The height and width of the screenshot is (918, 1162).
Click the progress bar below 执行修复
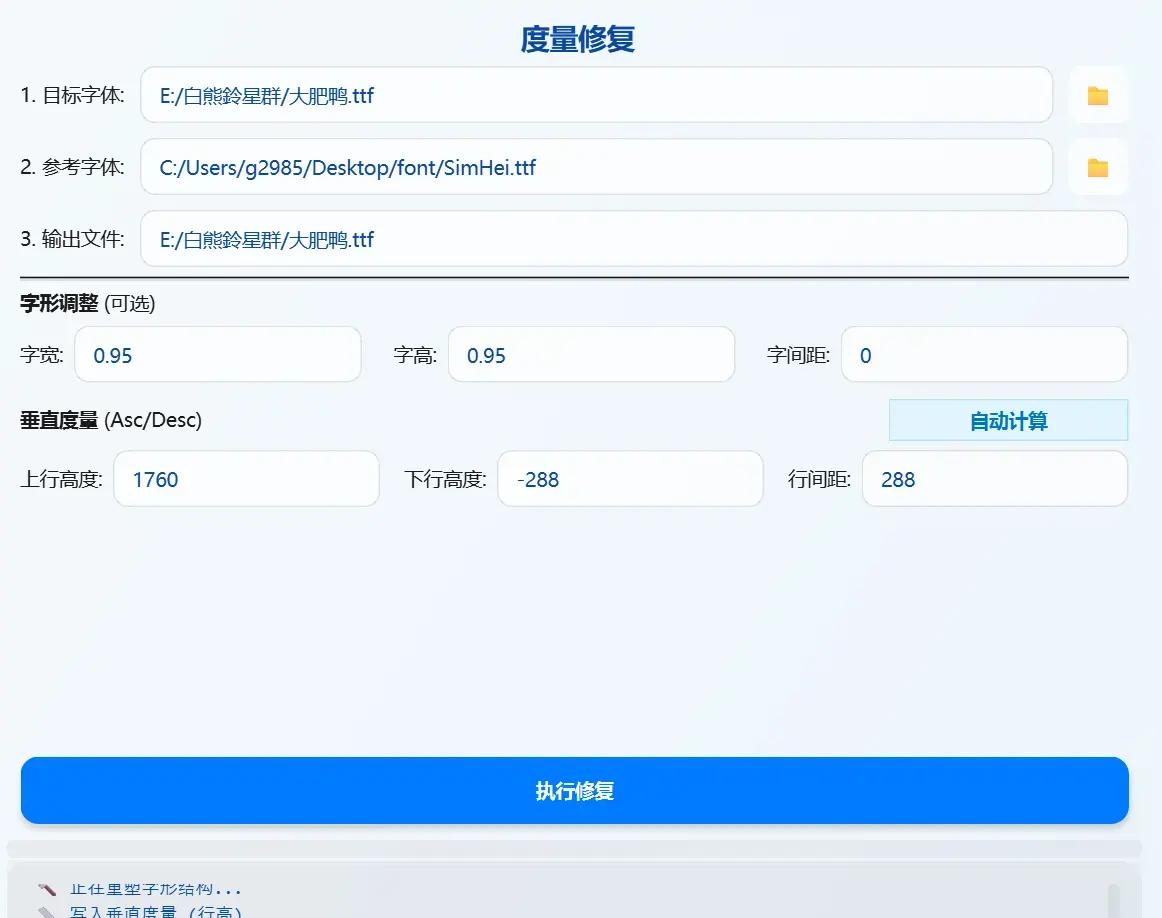pyautogui.click(x=574, y=848)
